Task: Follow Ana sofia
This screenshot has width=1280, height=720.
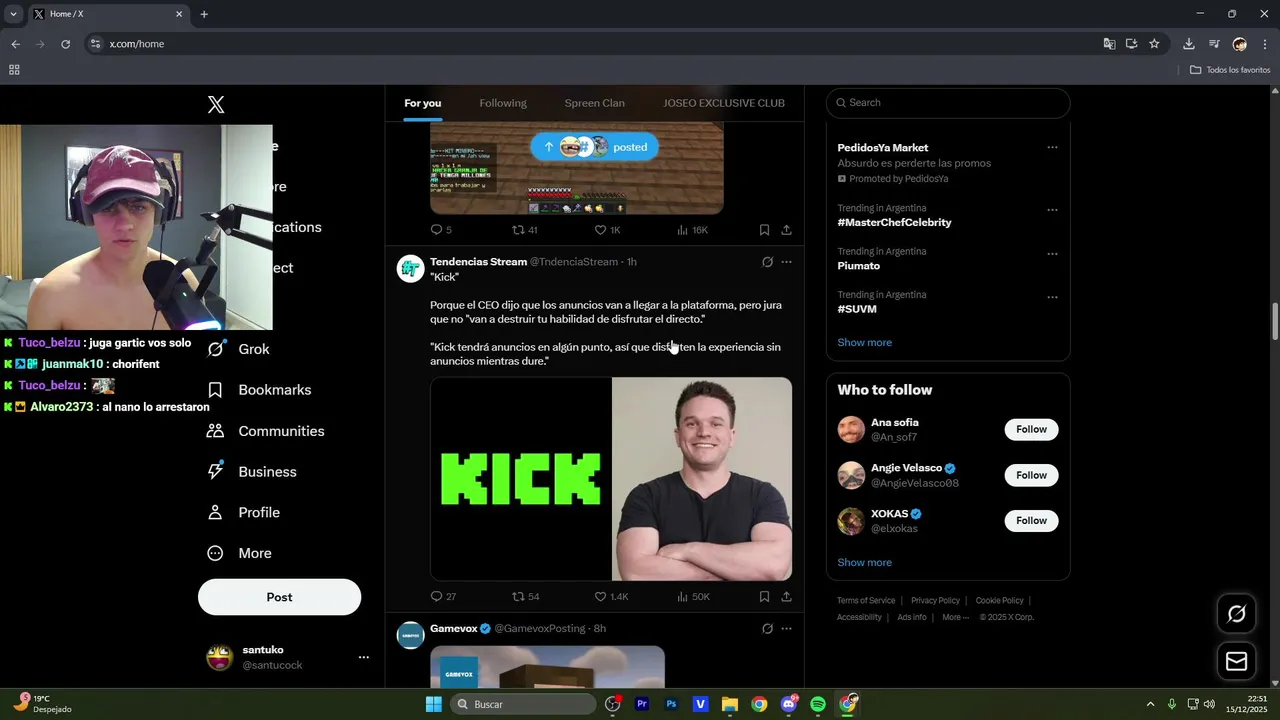Action: [1031, 429]
